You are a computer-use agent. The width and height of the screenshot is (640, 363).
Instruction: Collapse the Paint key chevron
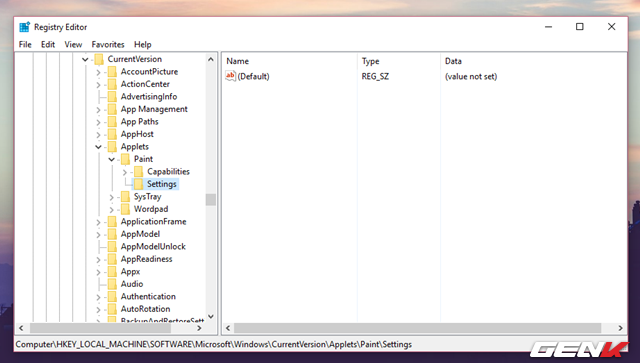tap(111, 159)
